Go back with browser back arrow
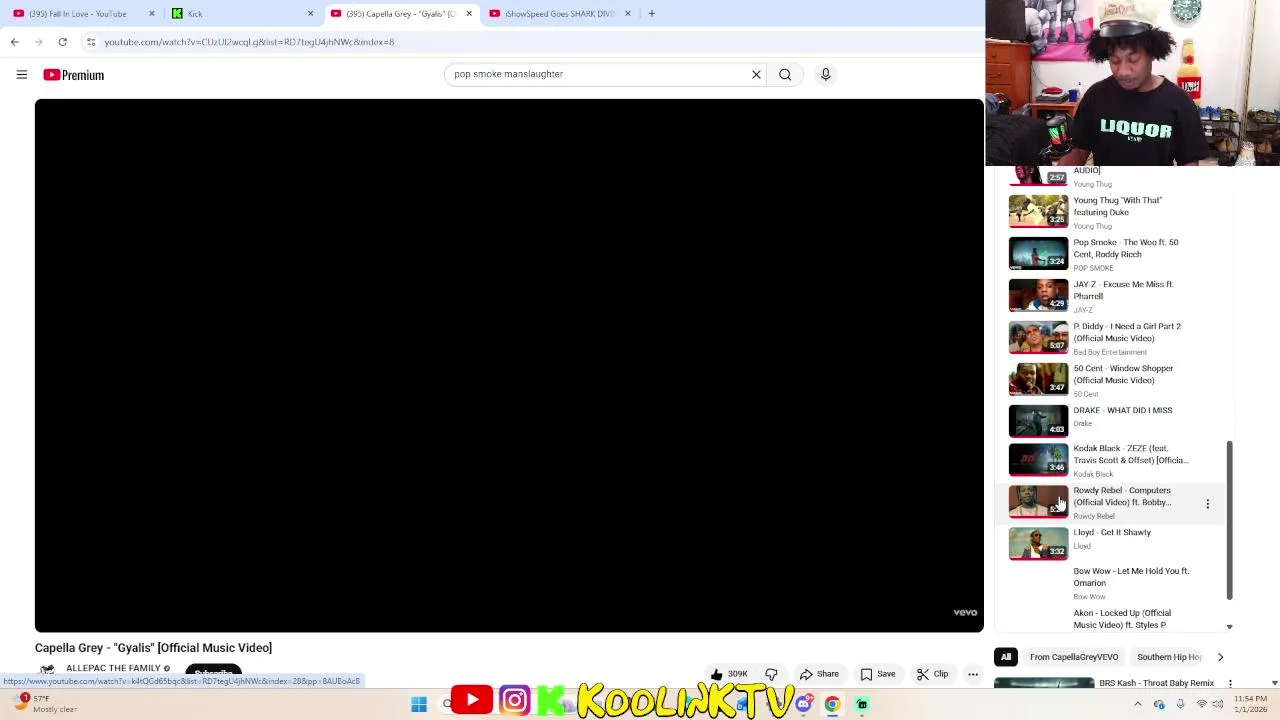 click(14, 42)
